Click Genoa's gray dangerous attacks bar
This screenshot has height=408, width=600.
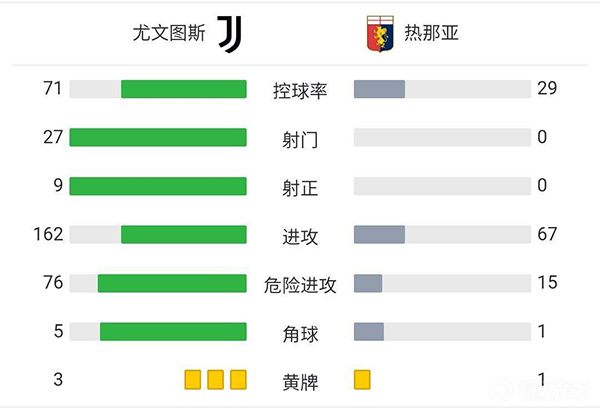pos(368,283)
